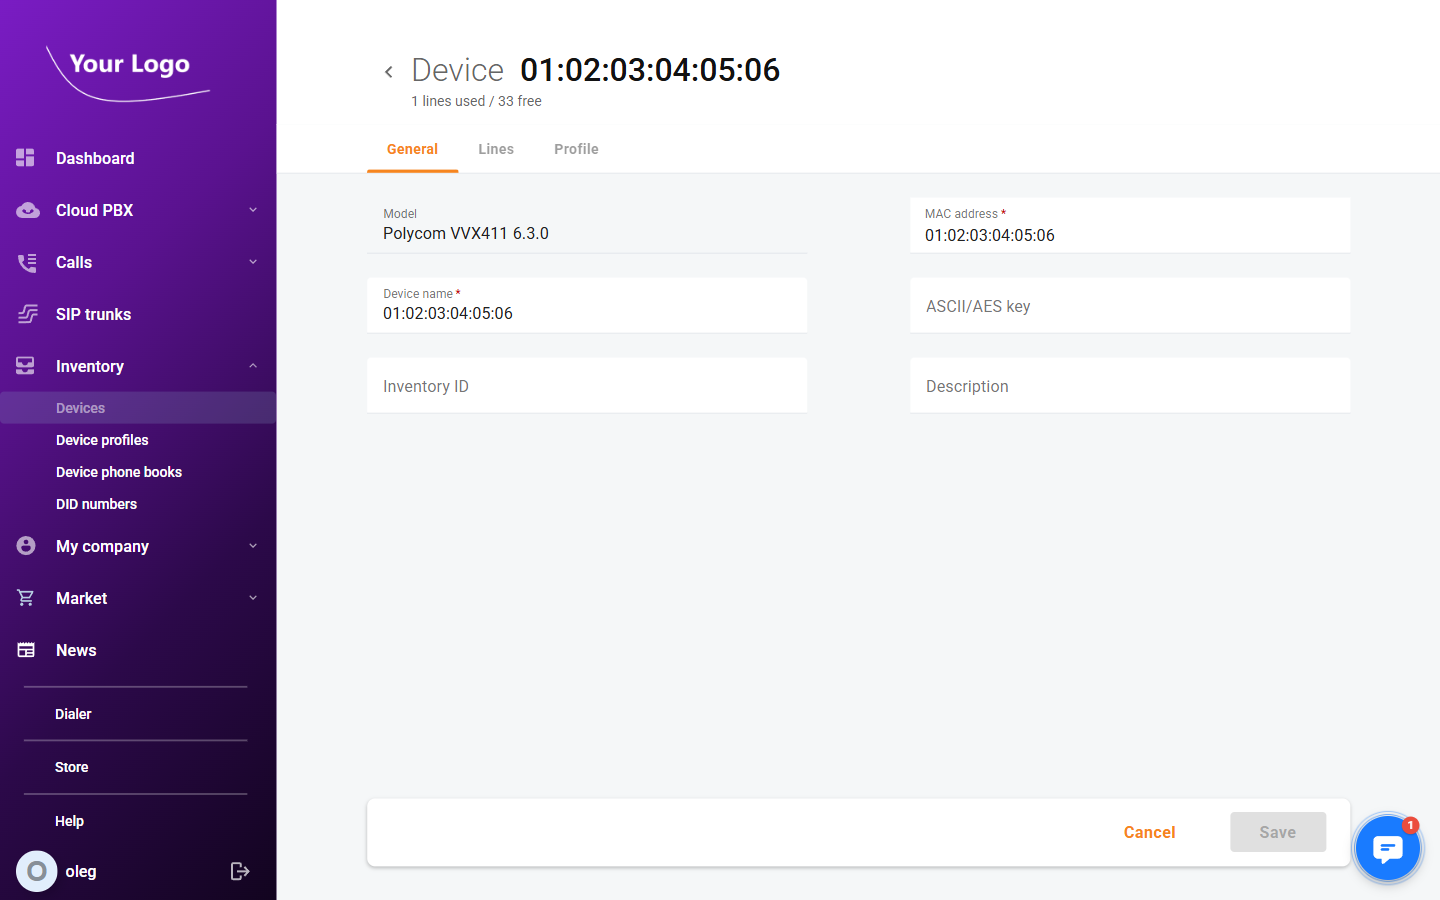Select the My company person icon
Screen dimensions: 1440x900
click(x=24, y=546)
